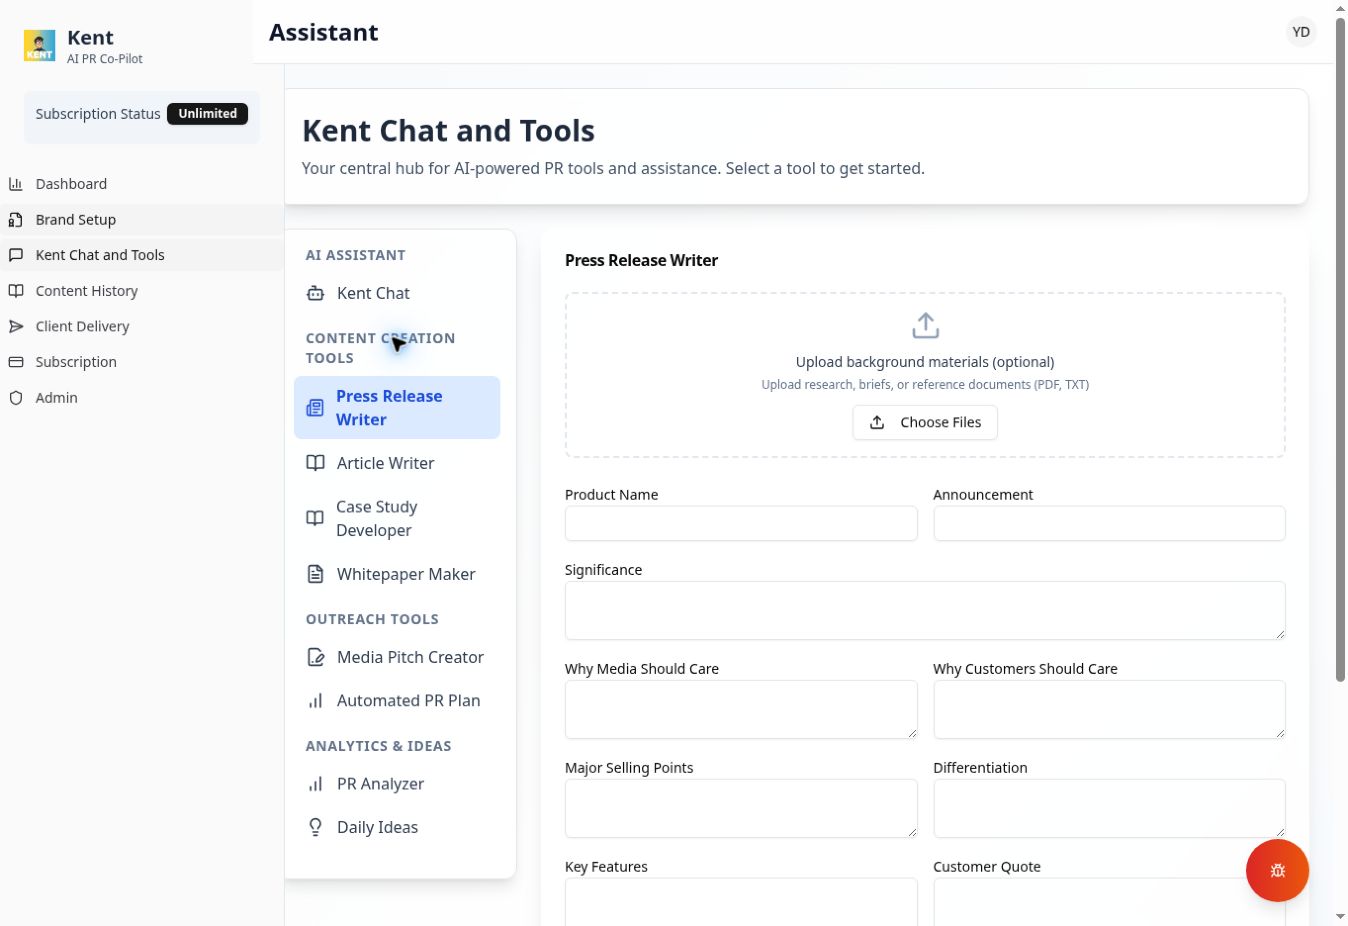Click the upload arrow icon in the drop zone
This screenshot has width=1348, height=926.
(x=925, y=326)
